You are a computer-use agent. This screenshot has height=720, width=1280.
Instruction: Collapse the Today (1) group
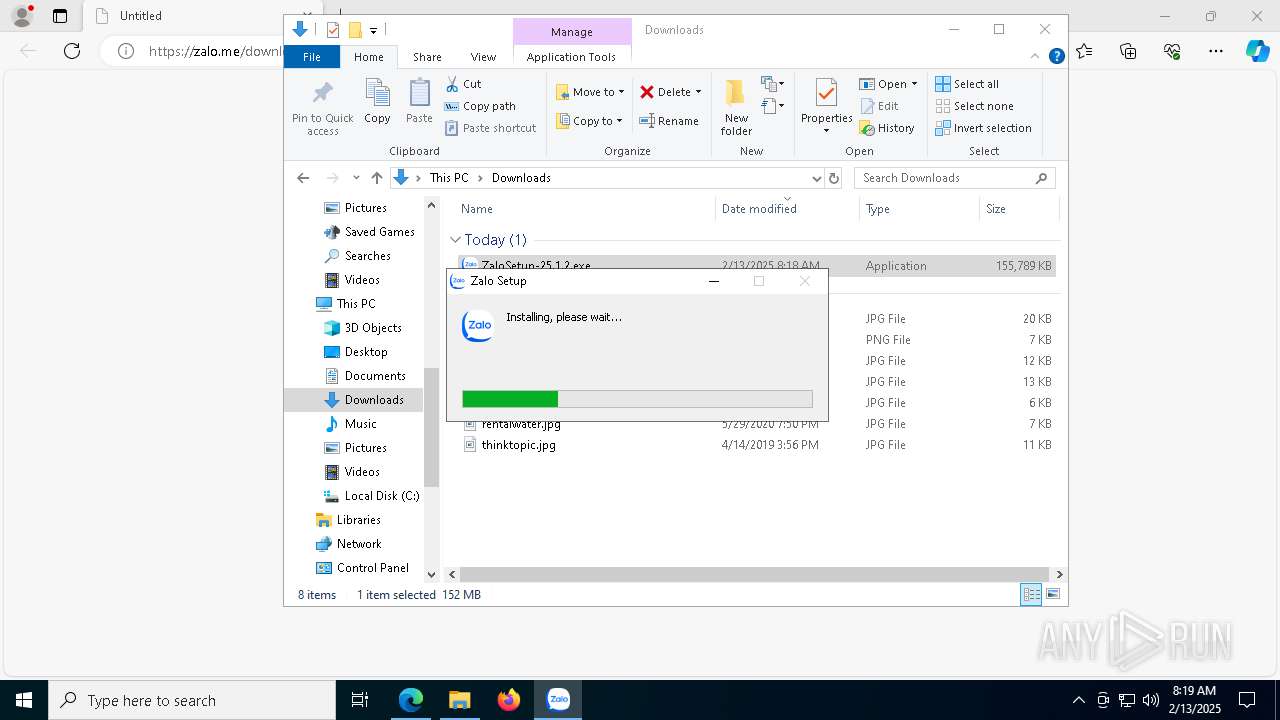(456, 240)
